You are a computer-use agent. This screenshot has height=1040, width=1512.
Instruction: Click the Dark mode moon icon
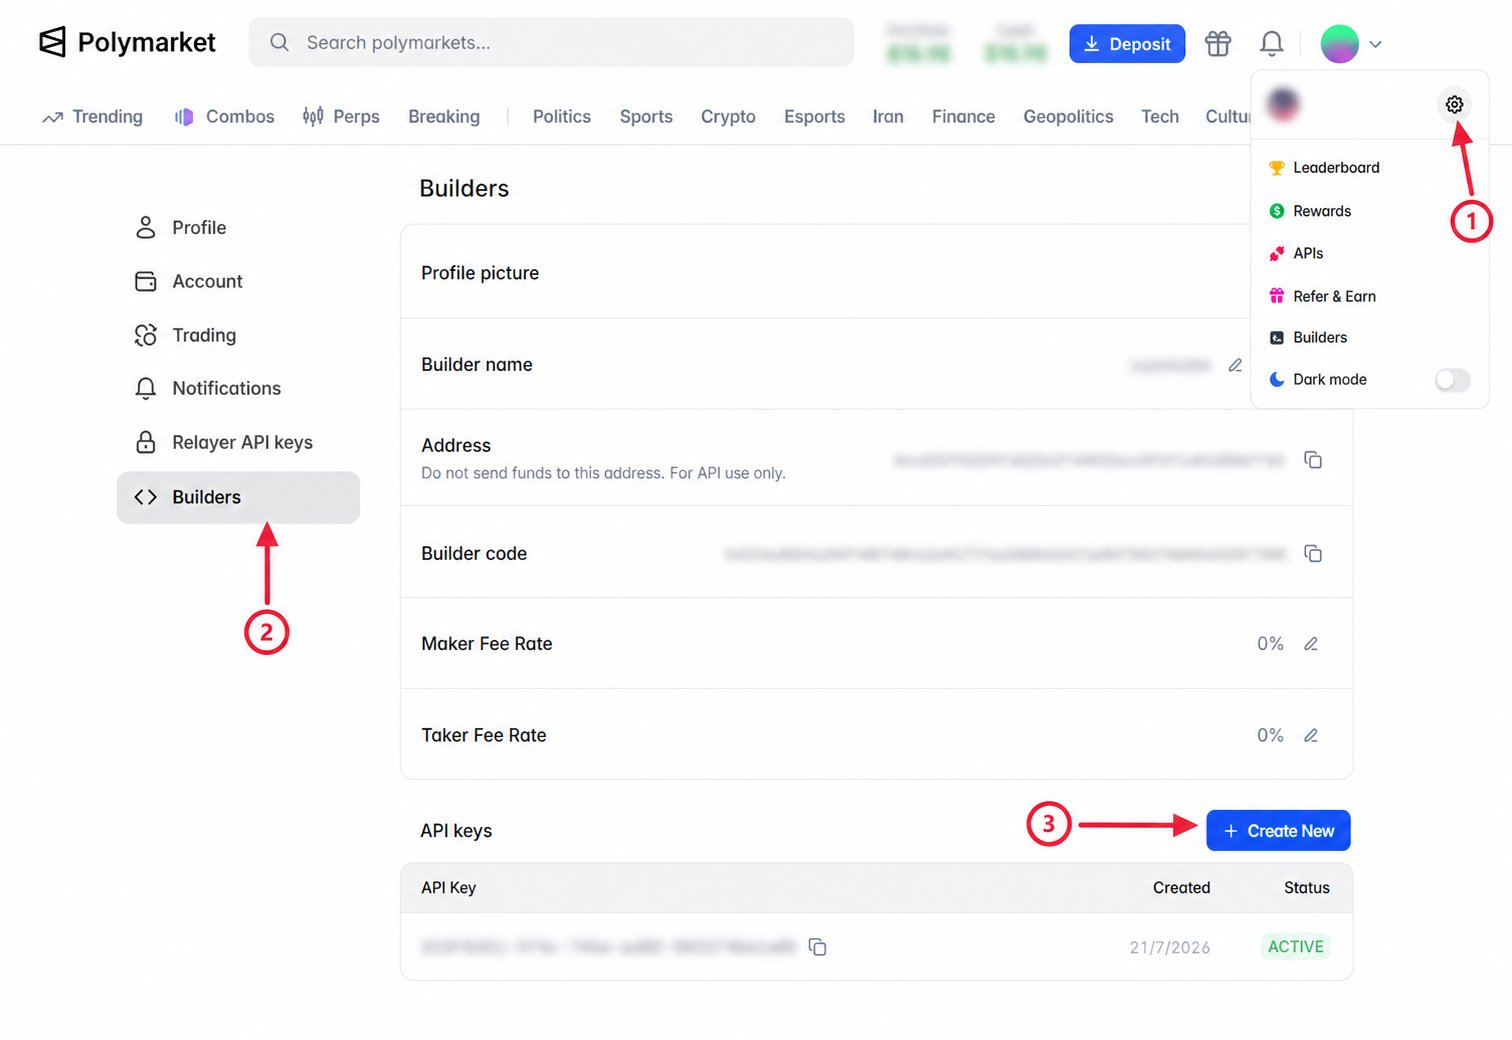tap(1277, 379)
